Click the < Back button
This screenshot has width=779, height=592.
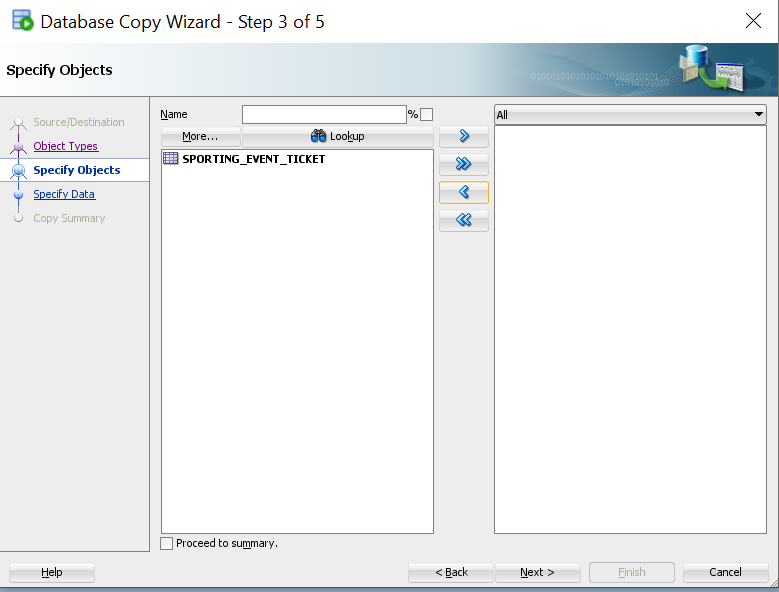(451, 572)
